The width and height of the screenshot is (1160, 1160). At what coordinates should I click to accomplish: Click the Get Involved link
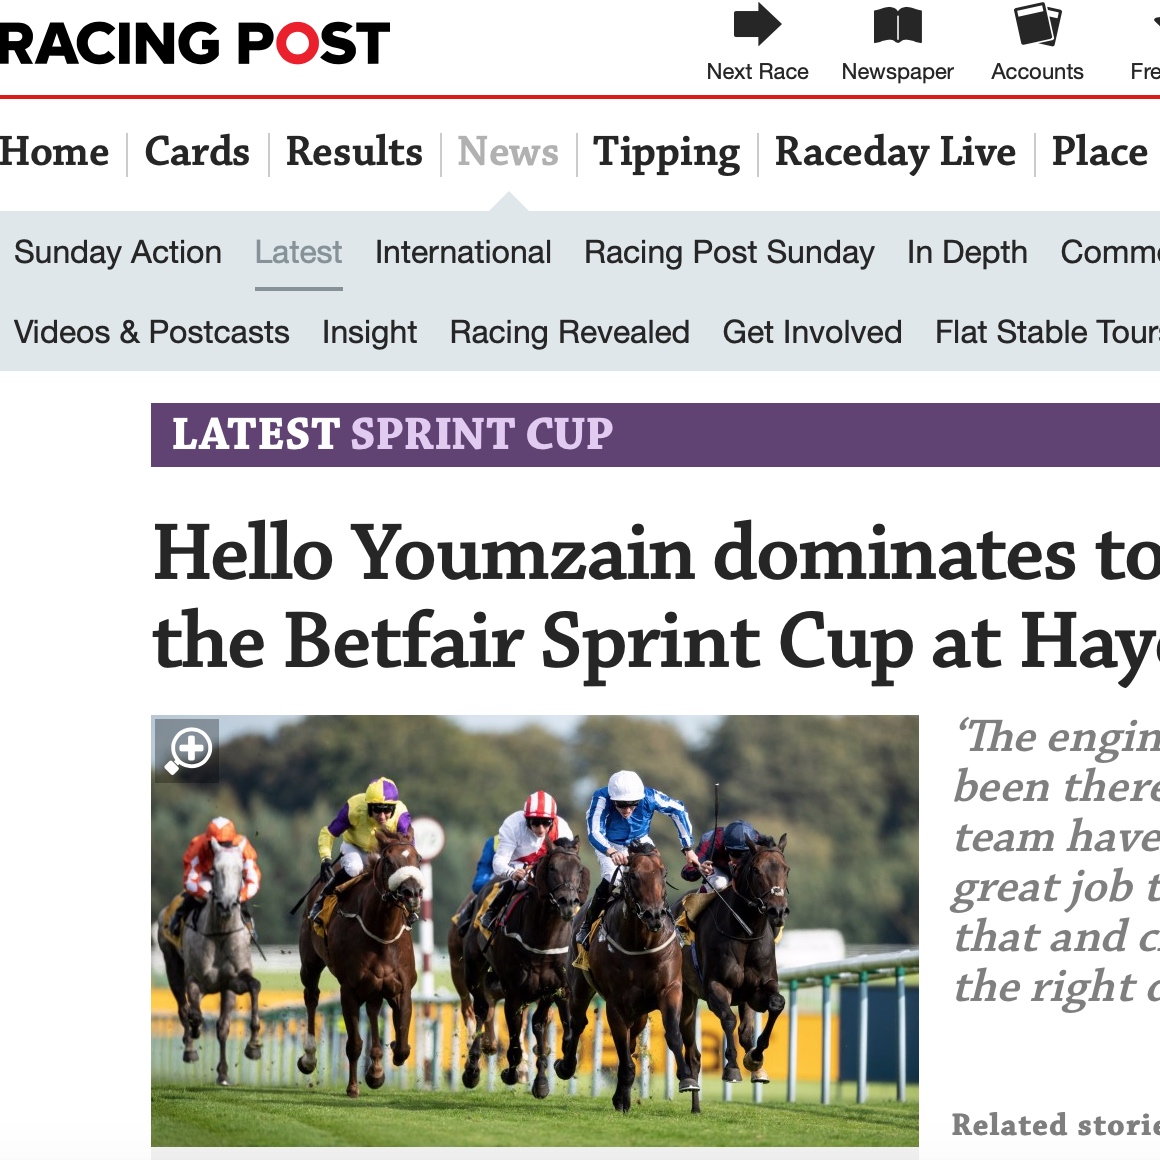point(812,332)
